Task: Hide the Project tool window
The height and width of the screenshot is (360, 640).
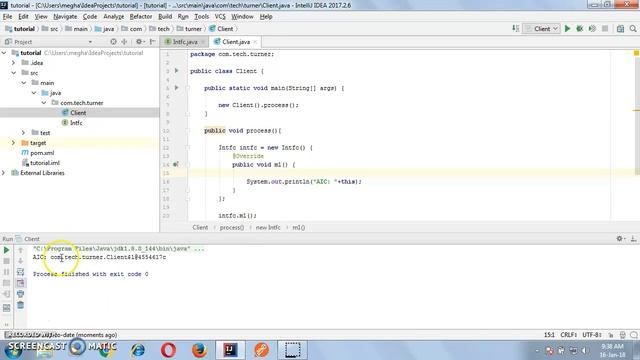Action: (152, 42)
